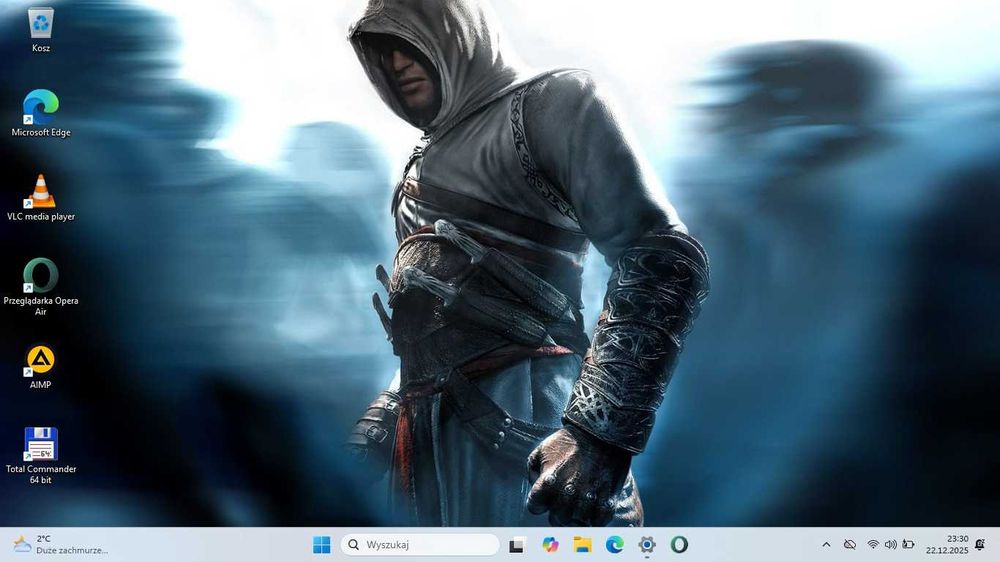The image size is (1000, 562).
Task: Open notifications bell icon
Action: 980,545
